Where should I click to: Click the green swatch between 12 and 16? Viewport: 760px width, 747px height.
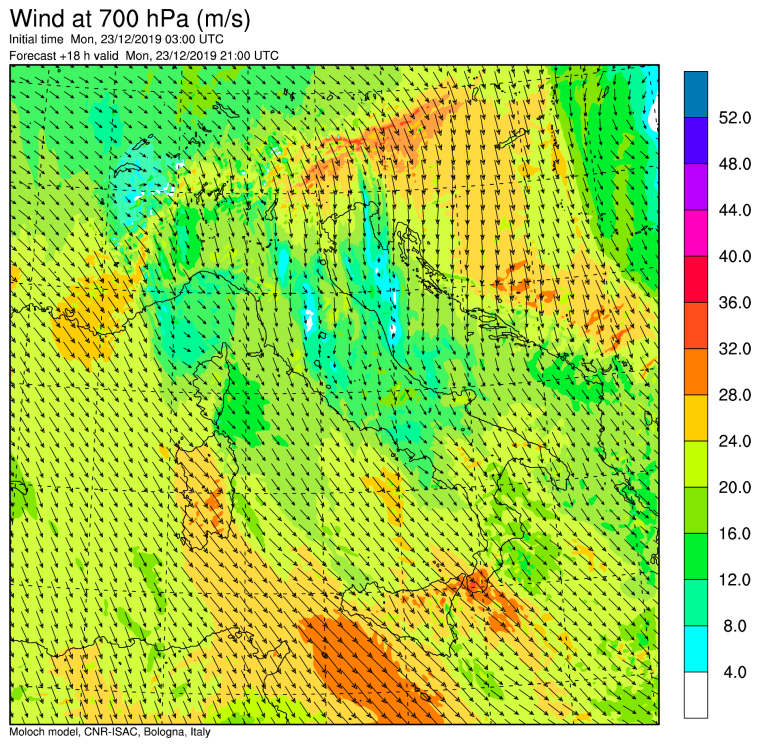(696, 556)
